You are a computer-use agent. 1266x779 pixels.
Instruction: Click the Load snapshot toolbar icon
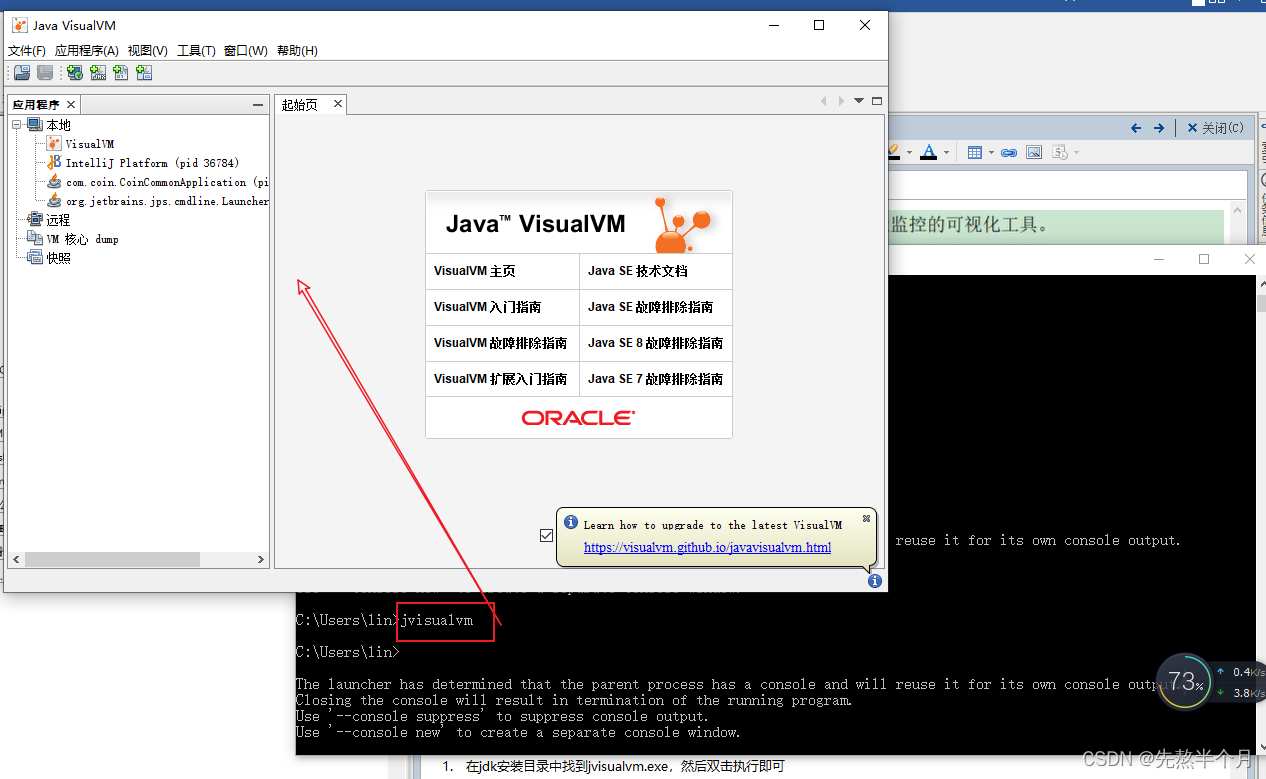coord(21,72)
